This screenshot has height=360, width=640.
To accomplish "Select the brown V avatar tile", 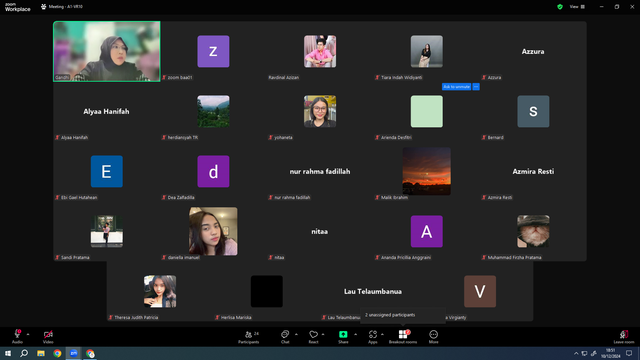I will tap(480, 291).
